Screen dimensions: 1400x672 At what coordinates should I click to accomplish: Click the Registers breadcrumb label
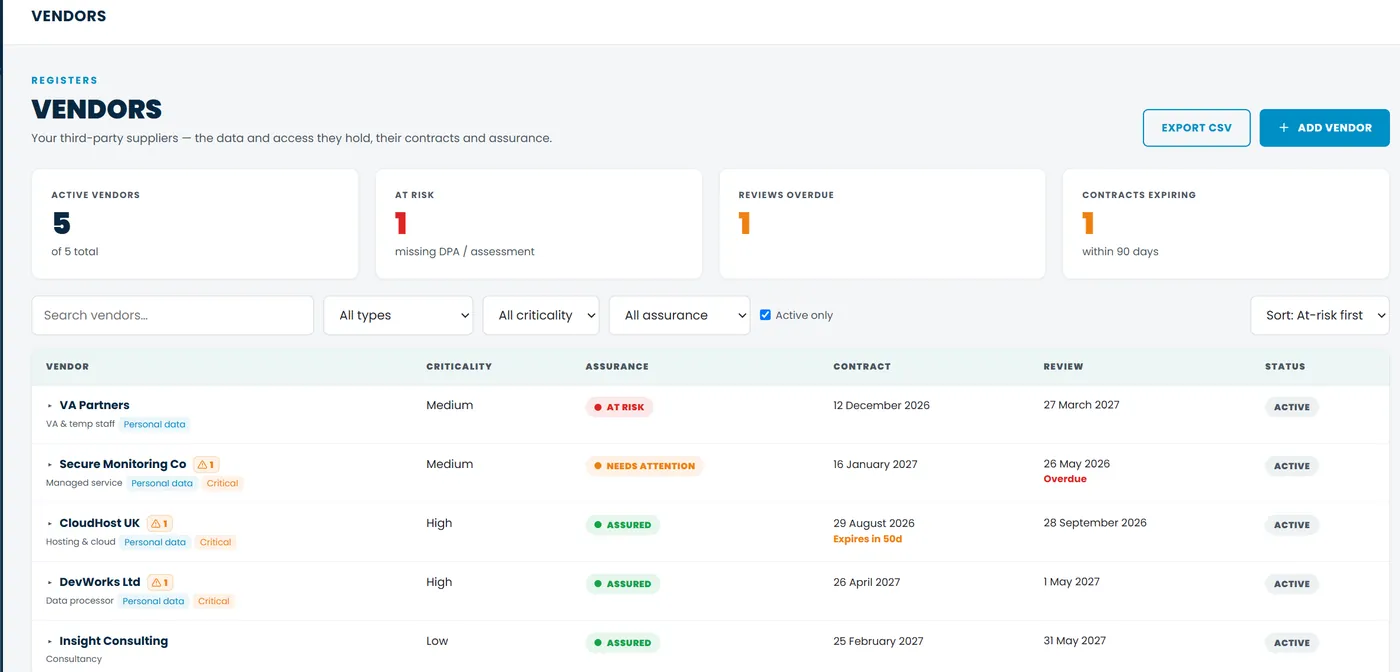pyautogui.click(x=65, y=81)
